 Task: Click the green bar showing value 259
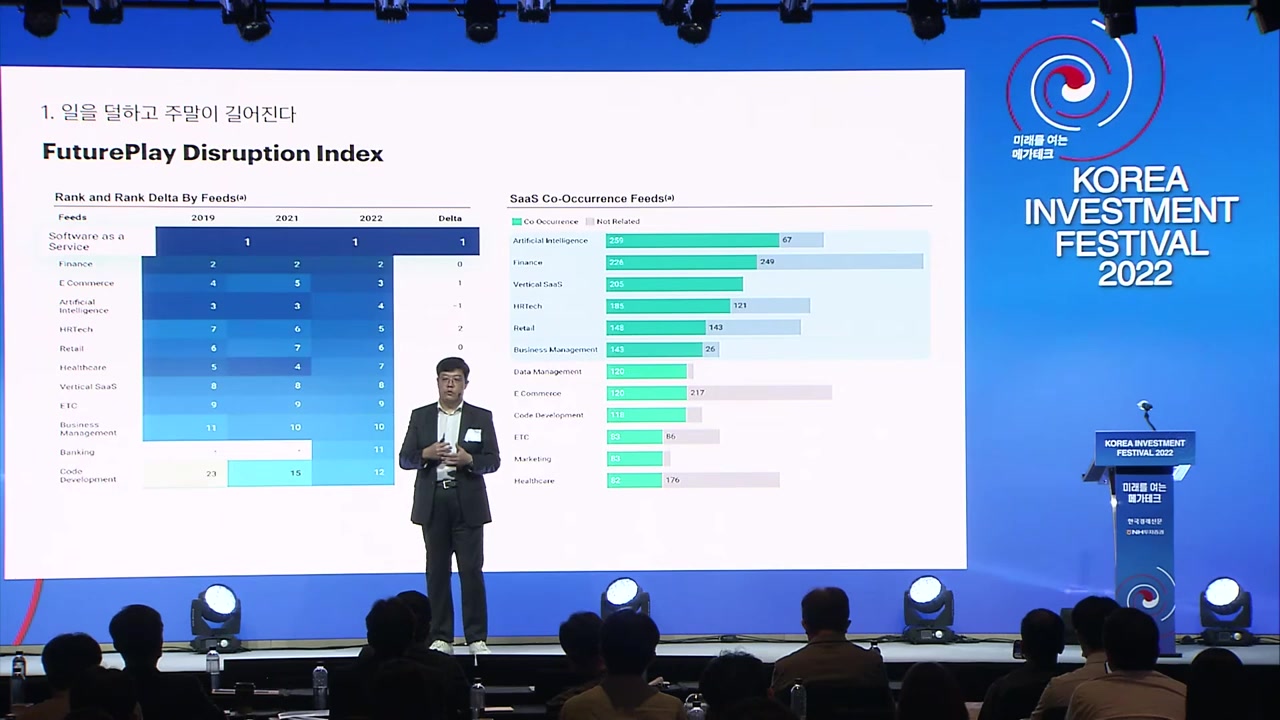point(692,240)
